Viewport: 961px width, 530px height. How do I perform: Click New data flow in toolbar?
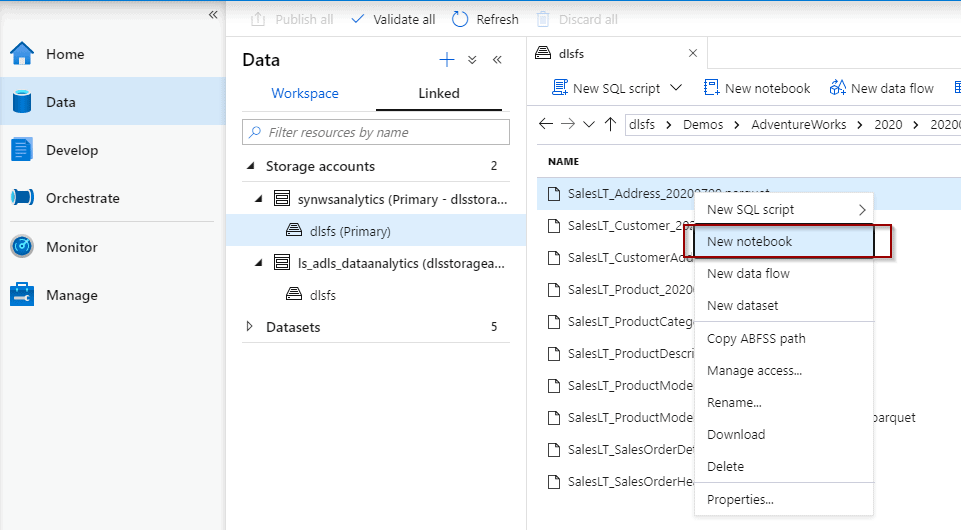[x=881, y=88]
